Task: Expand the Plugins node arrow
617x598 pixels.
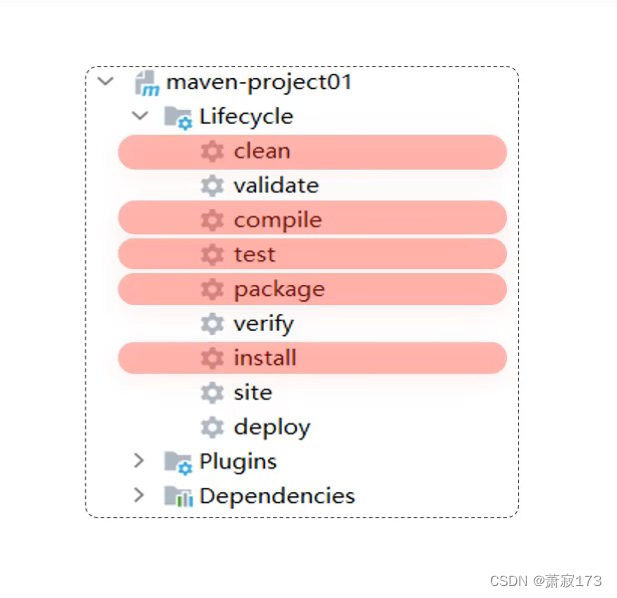Action: pos(139,460)
